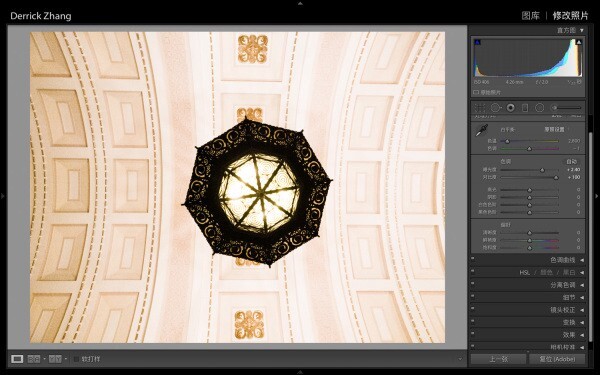600x375 pixels.
Task: Expand the 变换 transform panel
Action: click(582, 323)
